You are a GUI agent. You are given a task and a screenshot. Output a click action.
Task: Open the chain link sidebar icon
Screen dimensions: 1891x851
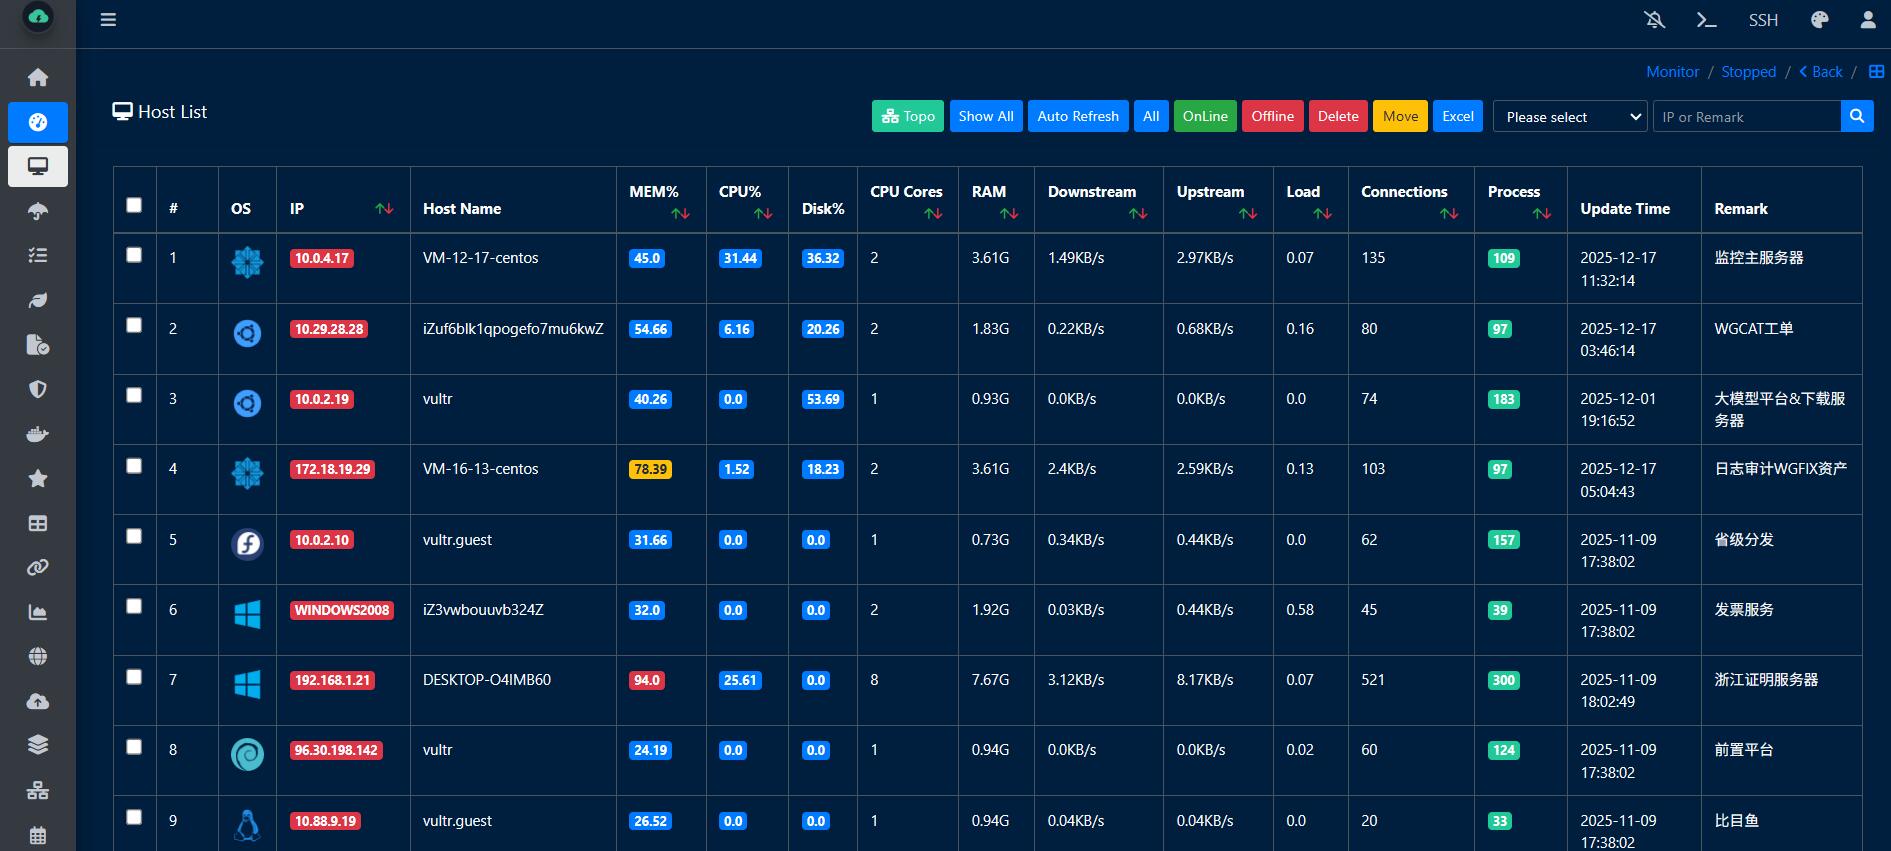tap(38, 568)
